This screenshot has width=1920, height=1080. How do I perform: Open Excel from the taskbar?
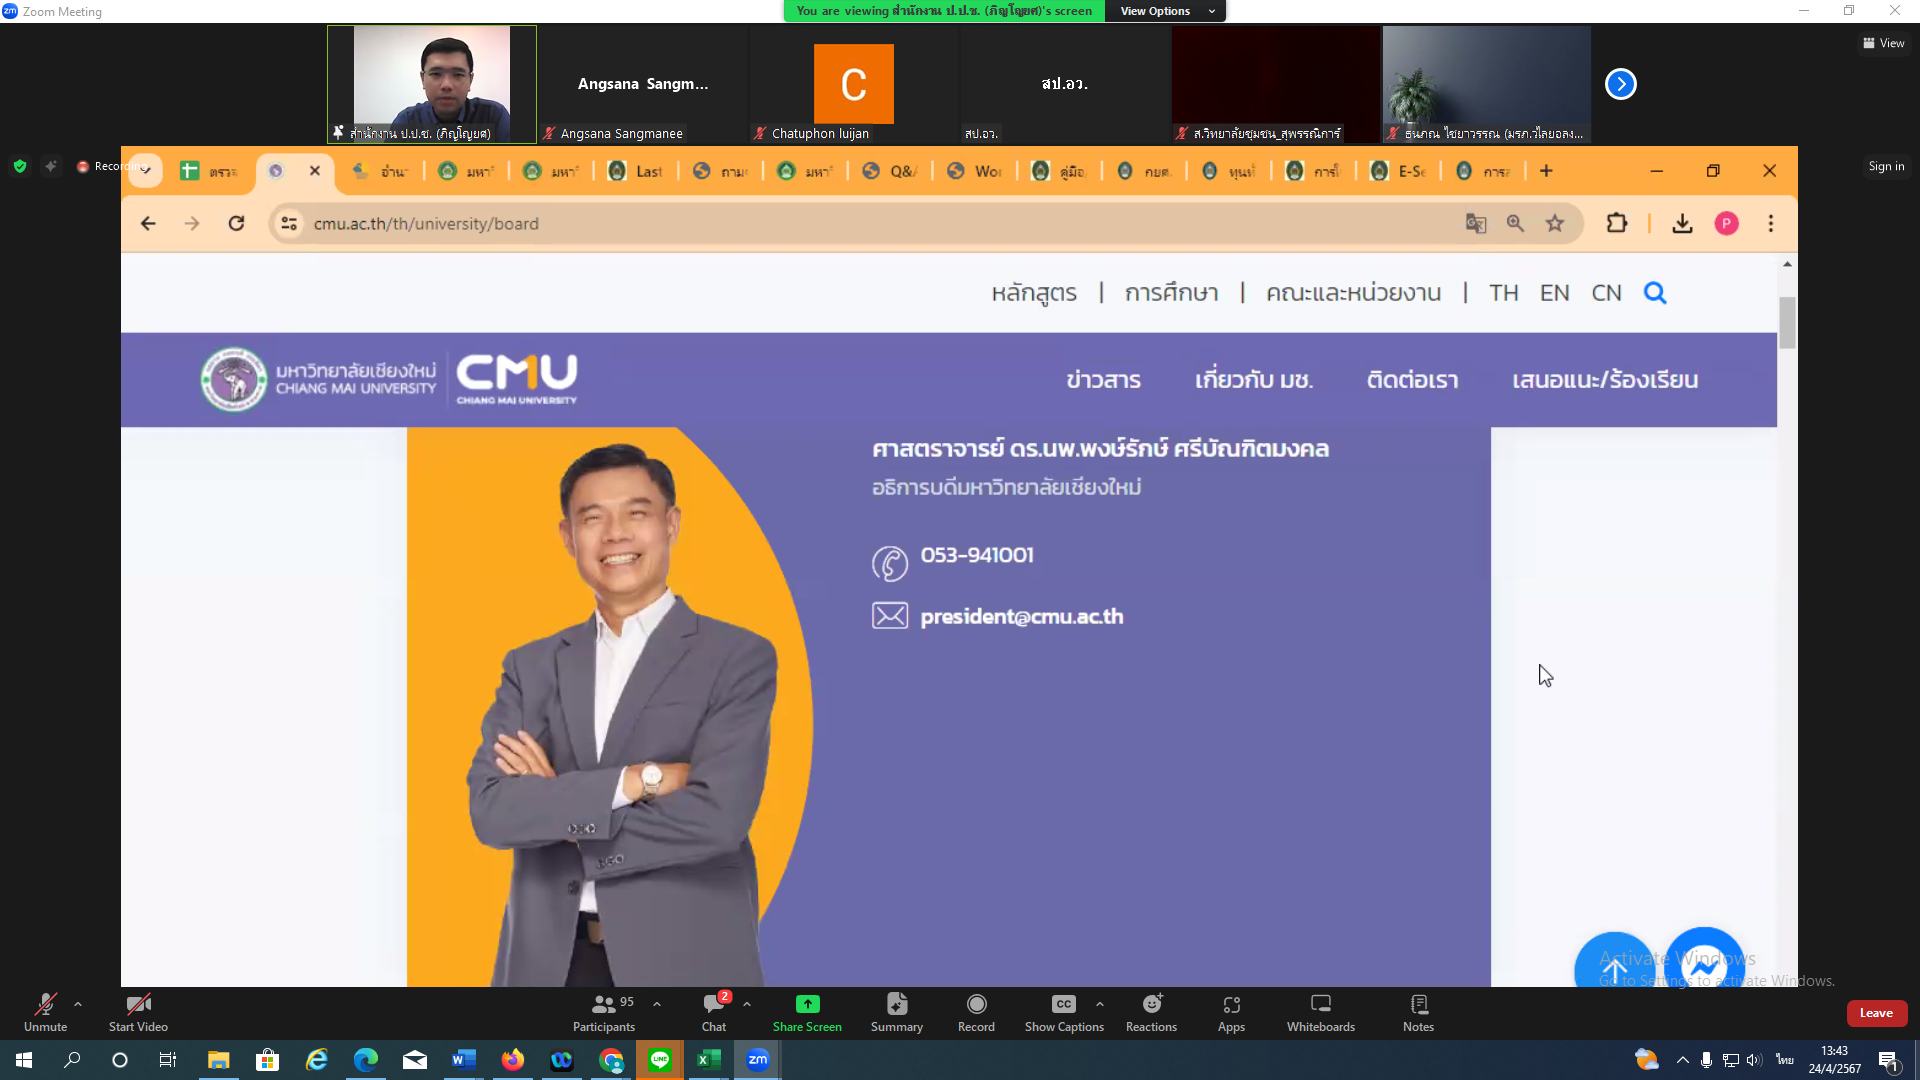click(708, 1060)
